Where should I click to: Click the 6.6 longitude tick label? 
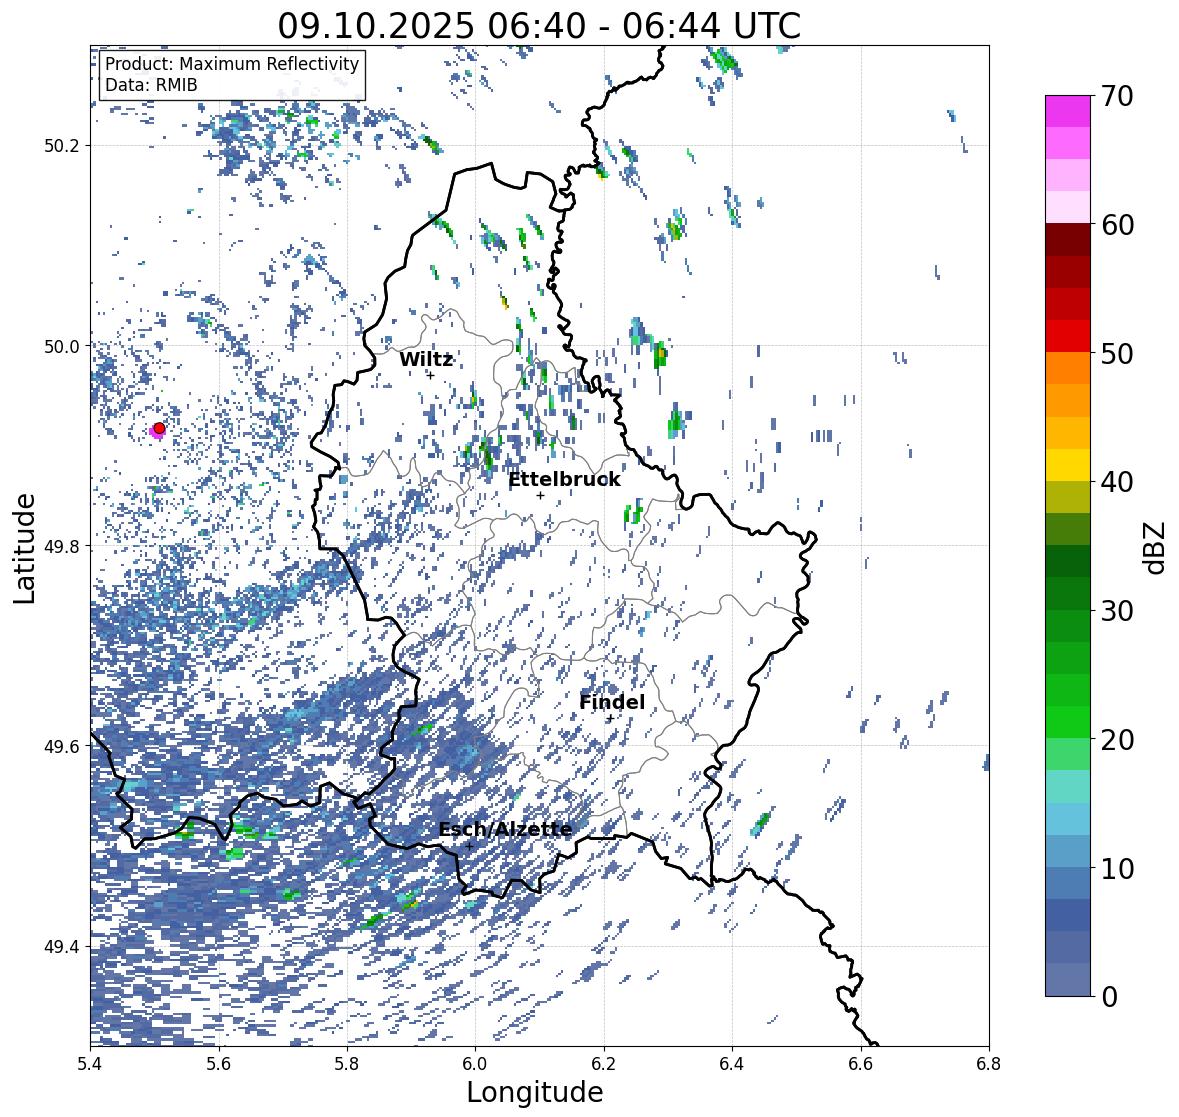tap(860, 1064)
